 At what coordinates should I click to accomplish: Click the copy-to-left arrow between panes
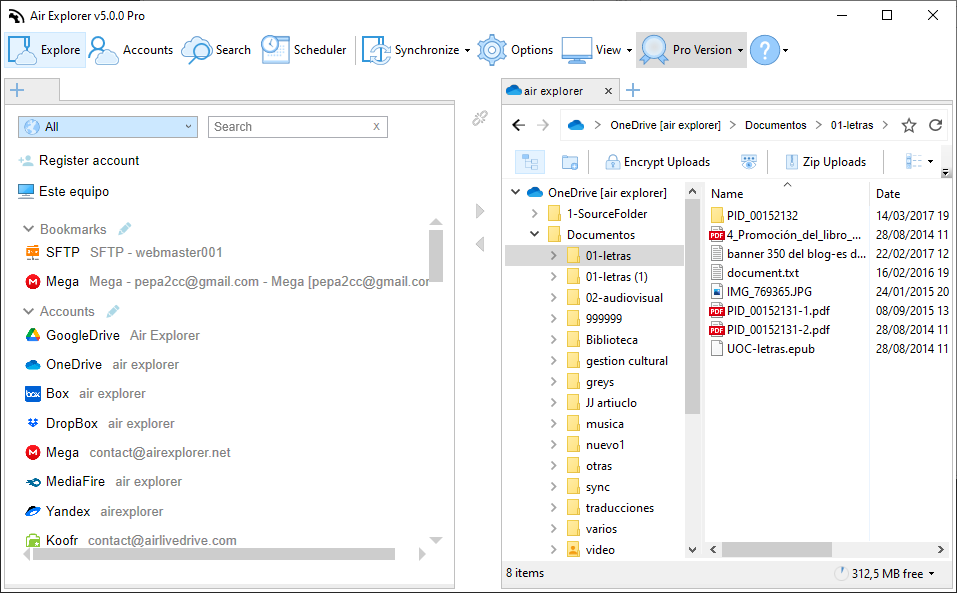point(480,244)
